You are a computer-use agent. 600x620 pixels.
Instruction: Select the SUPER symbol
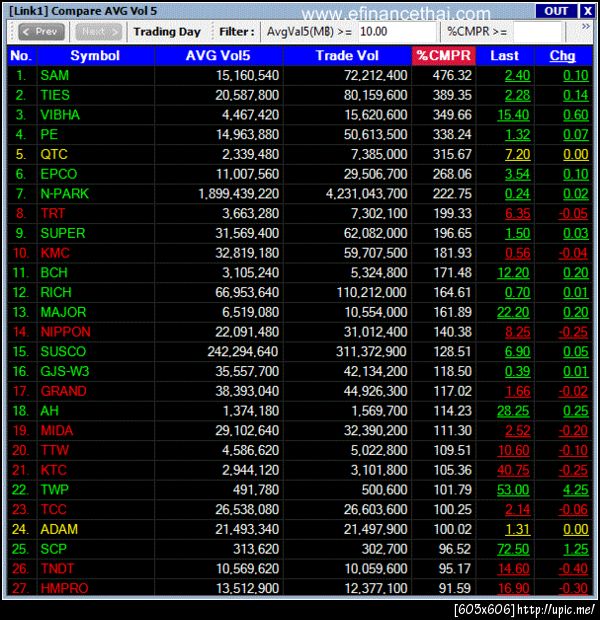62,233
